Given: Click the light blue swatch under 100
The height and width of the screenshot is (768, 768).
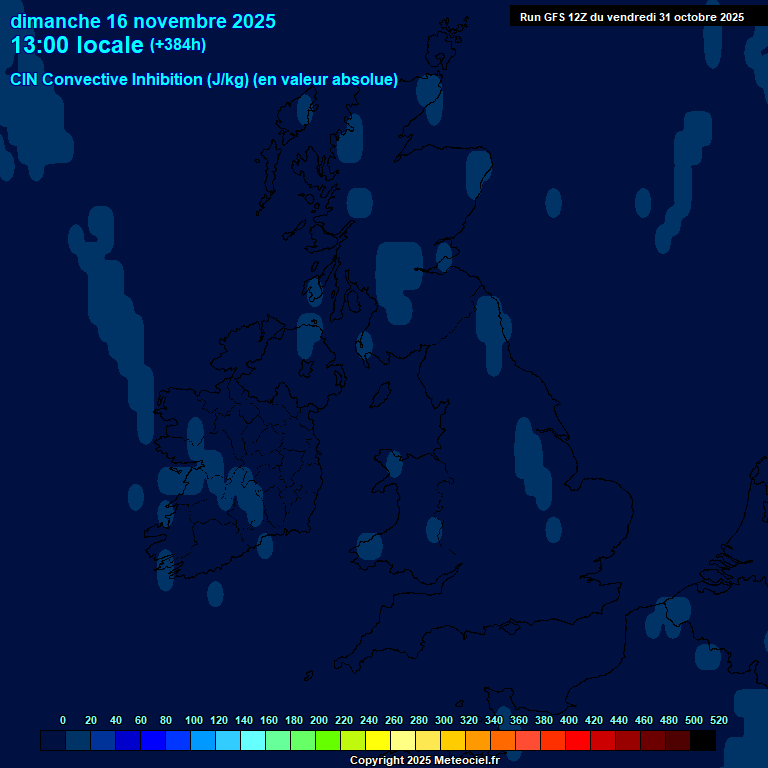Looking at the screenshot, I should tap(203, 741).
